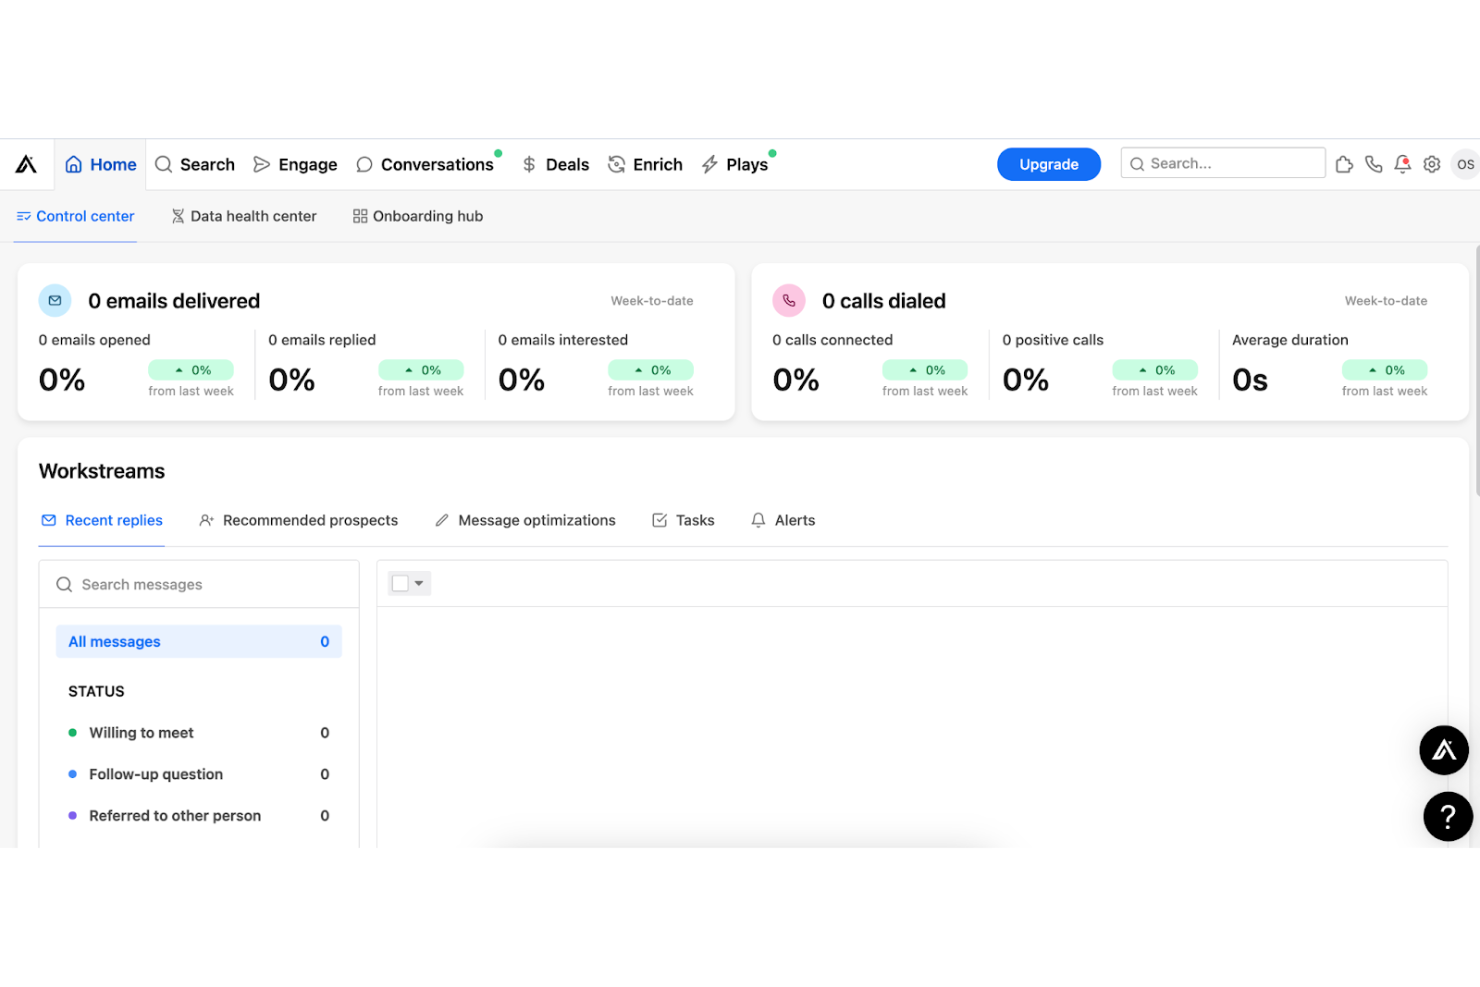Select the Recent replies tab
The image size is (1480, 987).
tap(102, 520)
